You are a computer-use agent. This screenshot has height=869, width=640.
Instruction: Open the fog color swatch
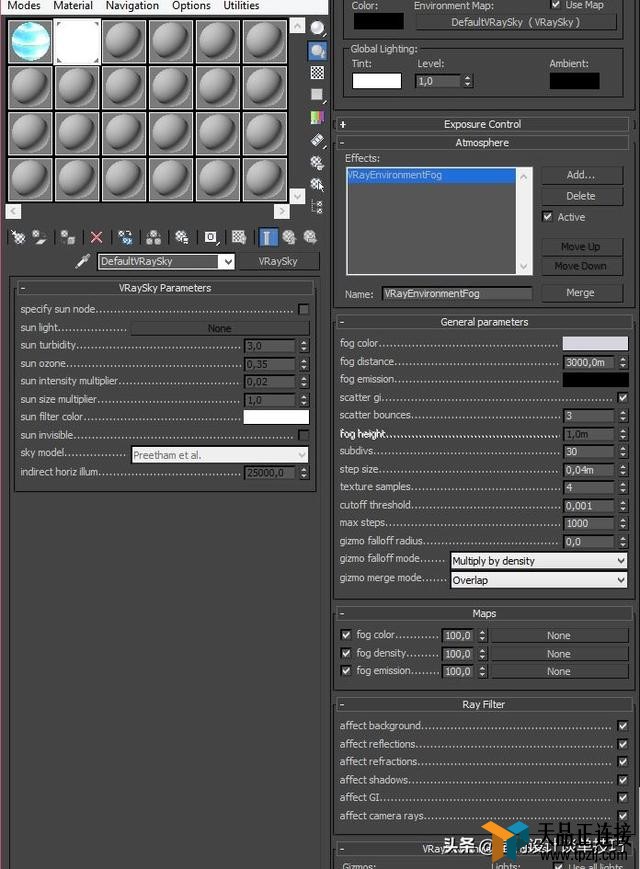click(x=595, y=343)
